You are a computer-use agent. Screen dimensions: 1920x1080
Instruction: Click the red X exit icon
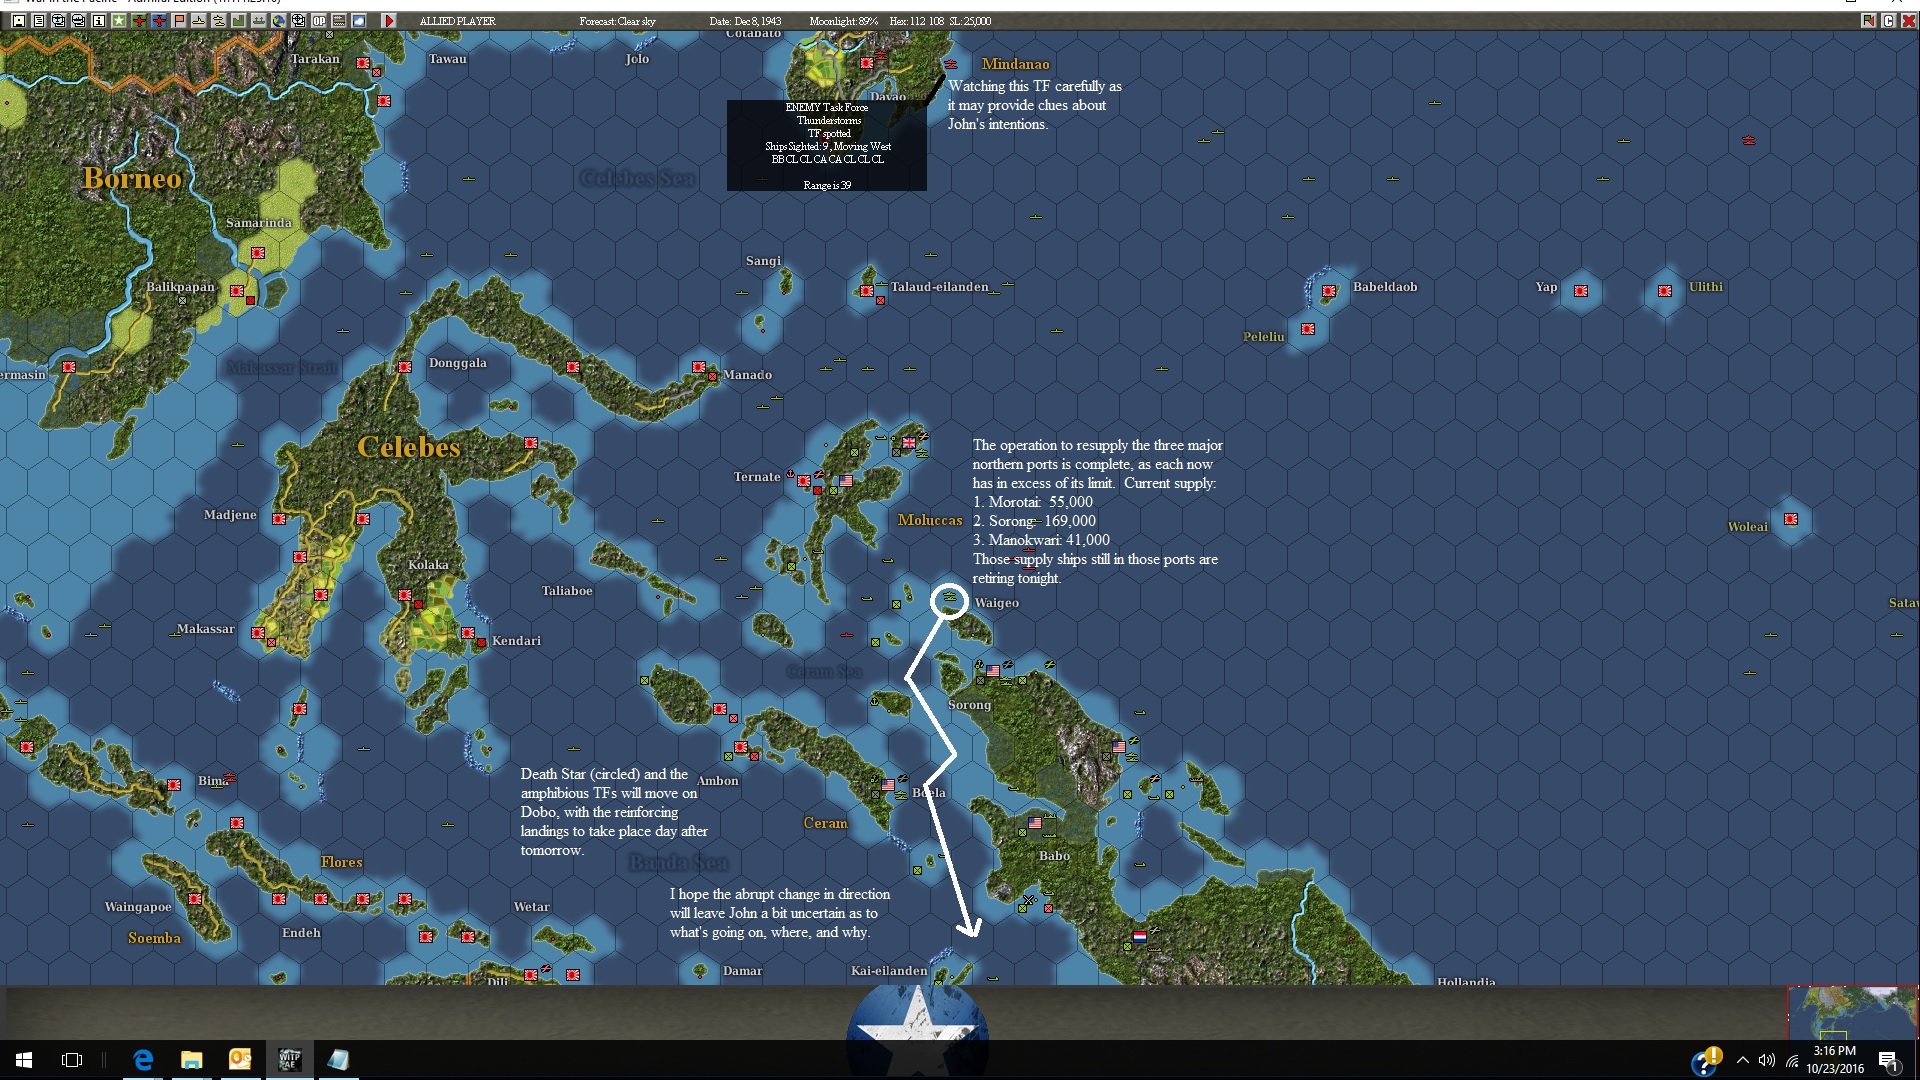[1908, 20]
